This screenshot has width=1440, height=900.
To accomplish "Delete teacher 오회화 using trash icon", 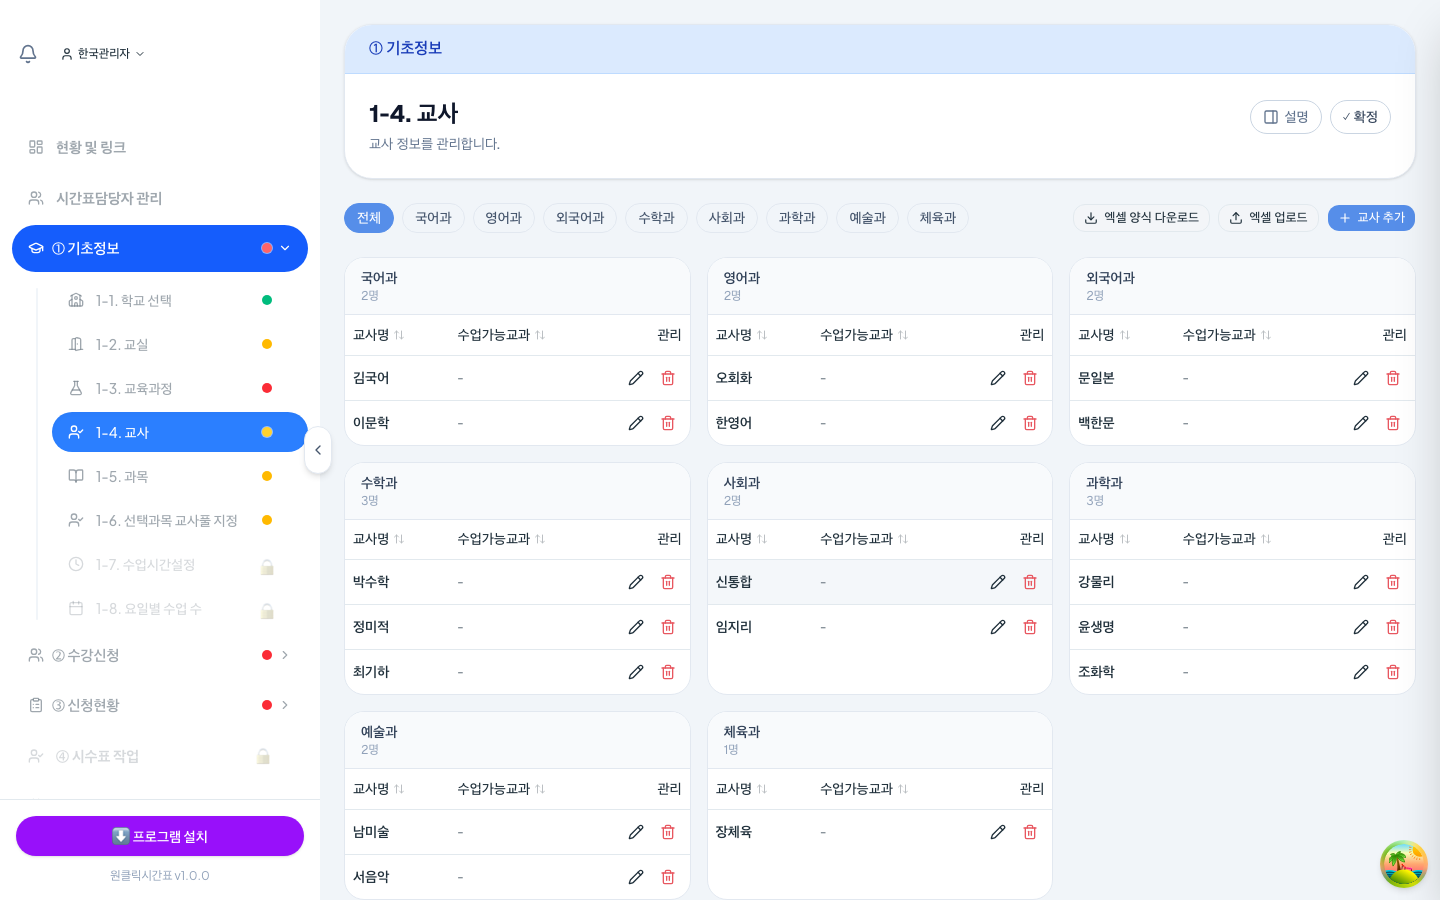I will (1030, 378).
